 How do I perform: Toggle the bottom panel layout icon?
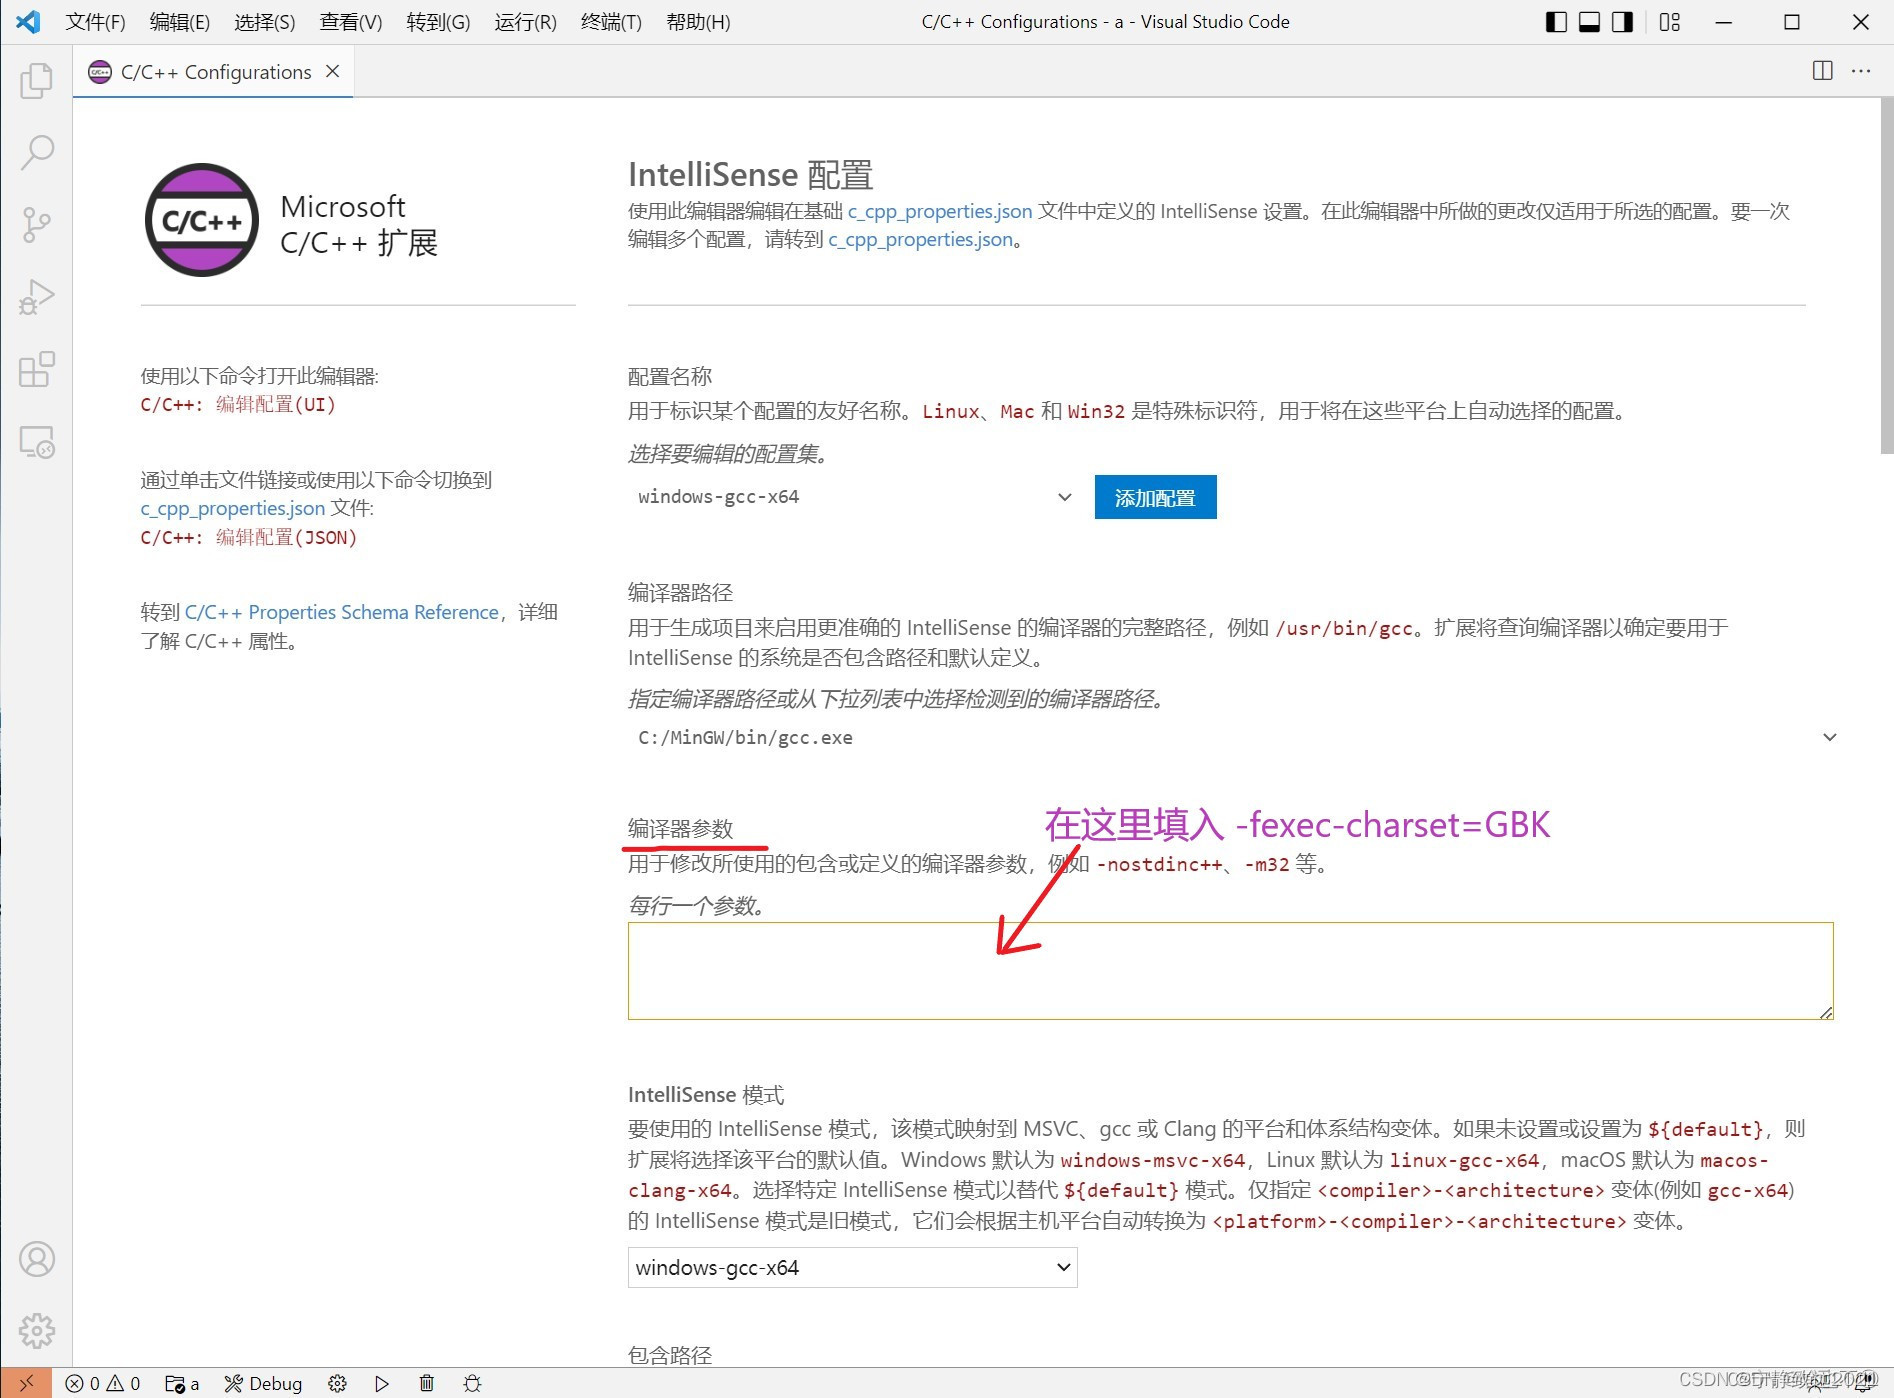(1589, 22)
